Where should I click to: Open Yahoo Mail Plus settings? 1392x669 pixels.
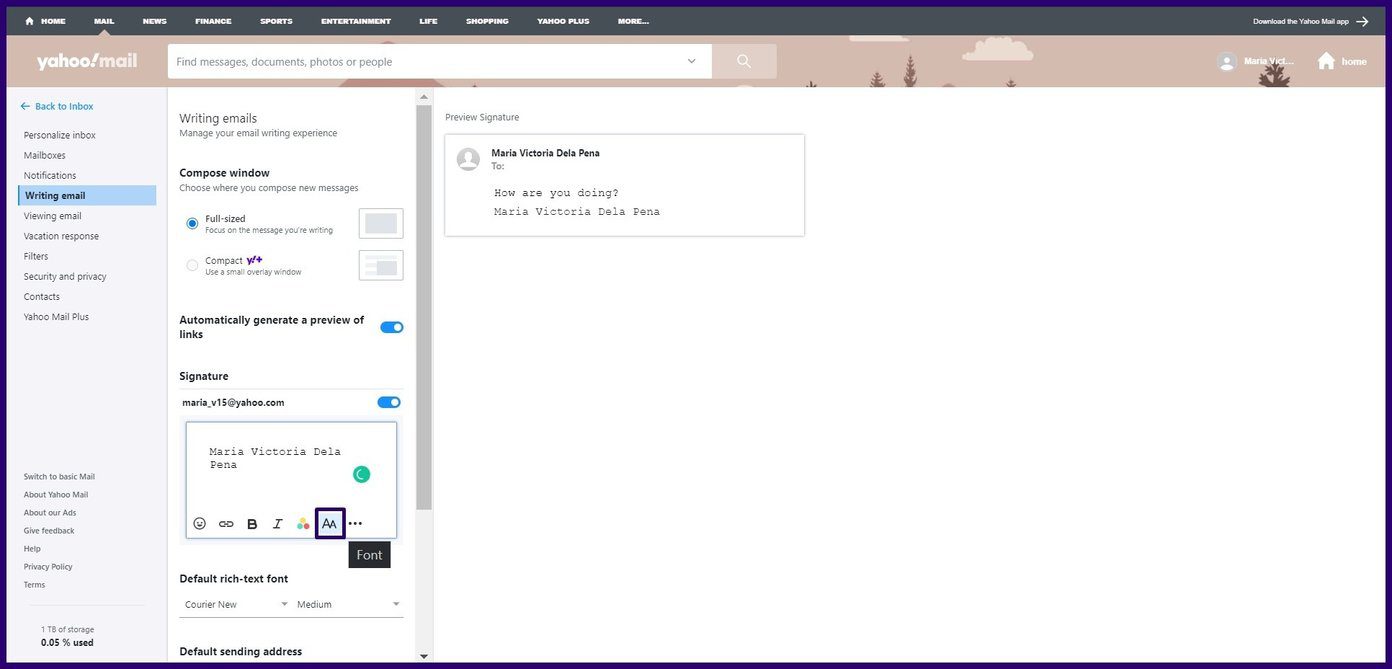56,316
